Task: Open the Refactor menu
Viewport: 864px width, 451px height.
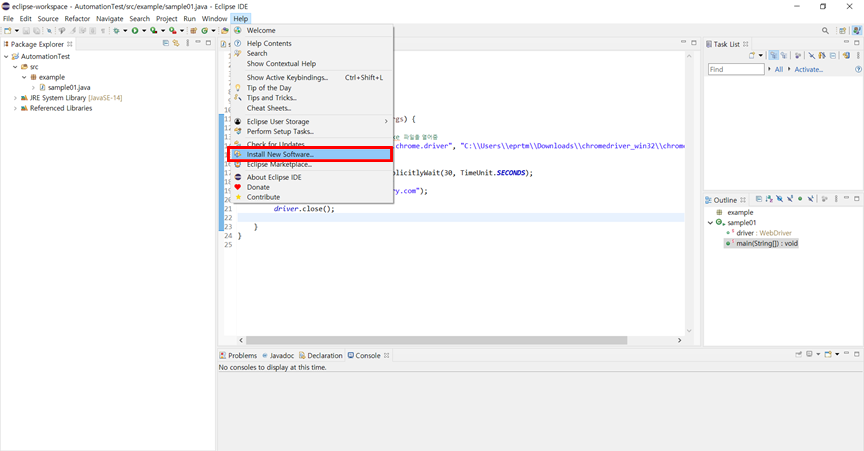Action: click(77, 18)
